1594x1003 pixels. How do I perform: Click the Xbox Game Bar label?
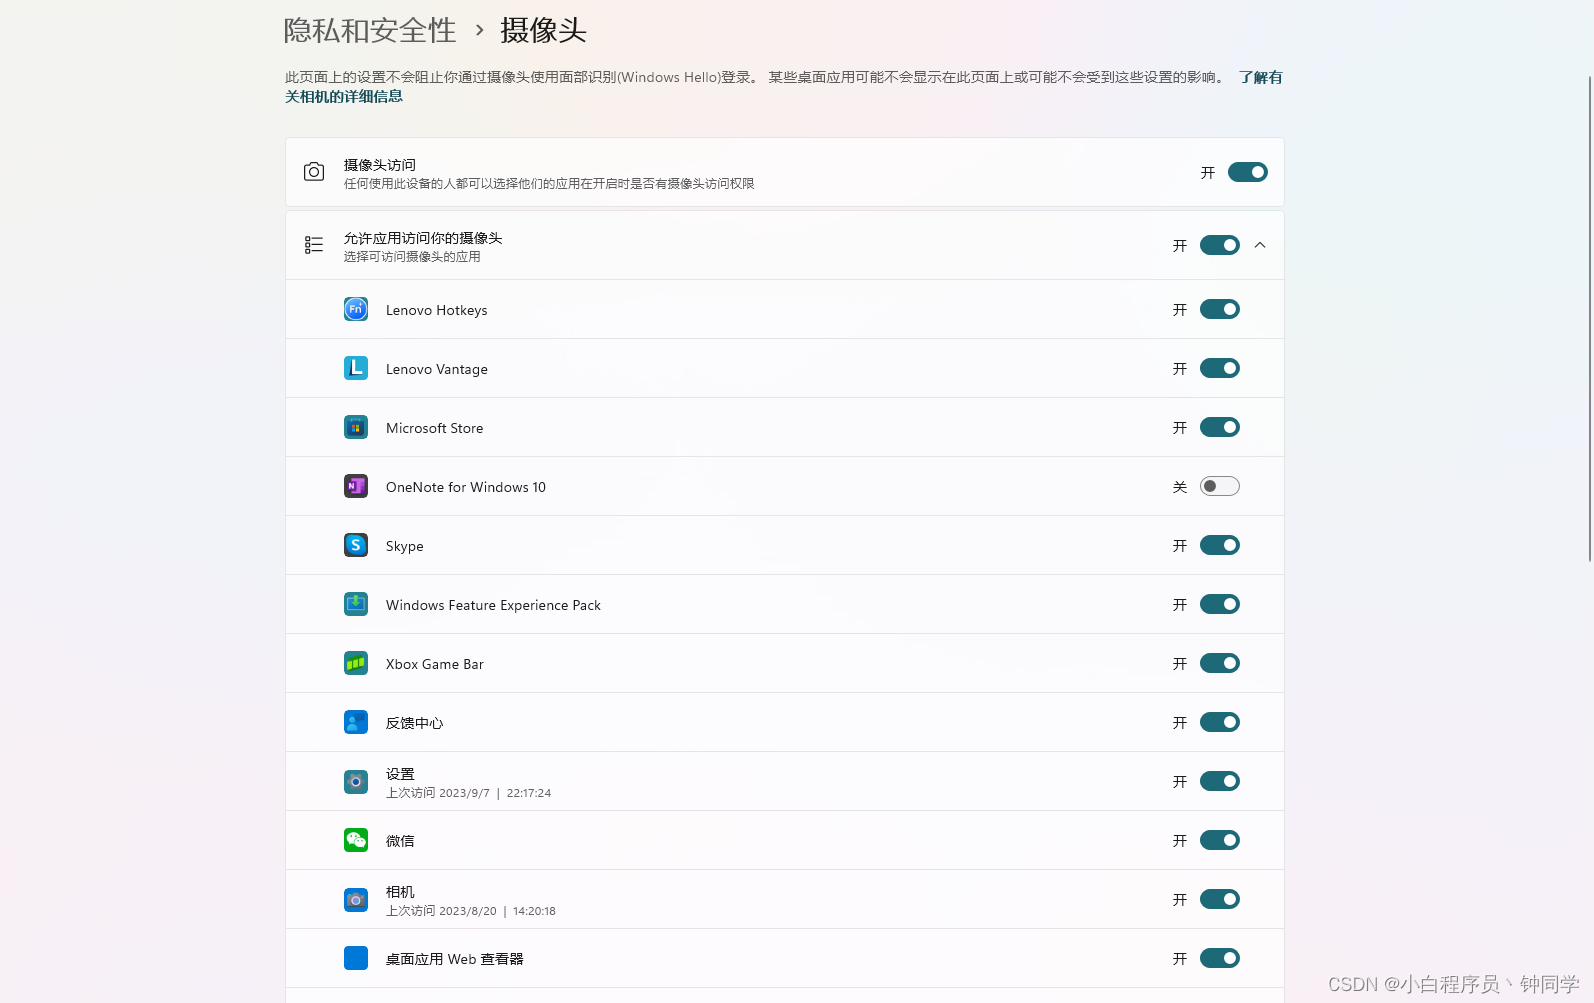[x=435, y=664]
